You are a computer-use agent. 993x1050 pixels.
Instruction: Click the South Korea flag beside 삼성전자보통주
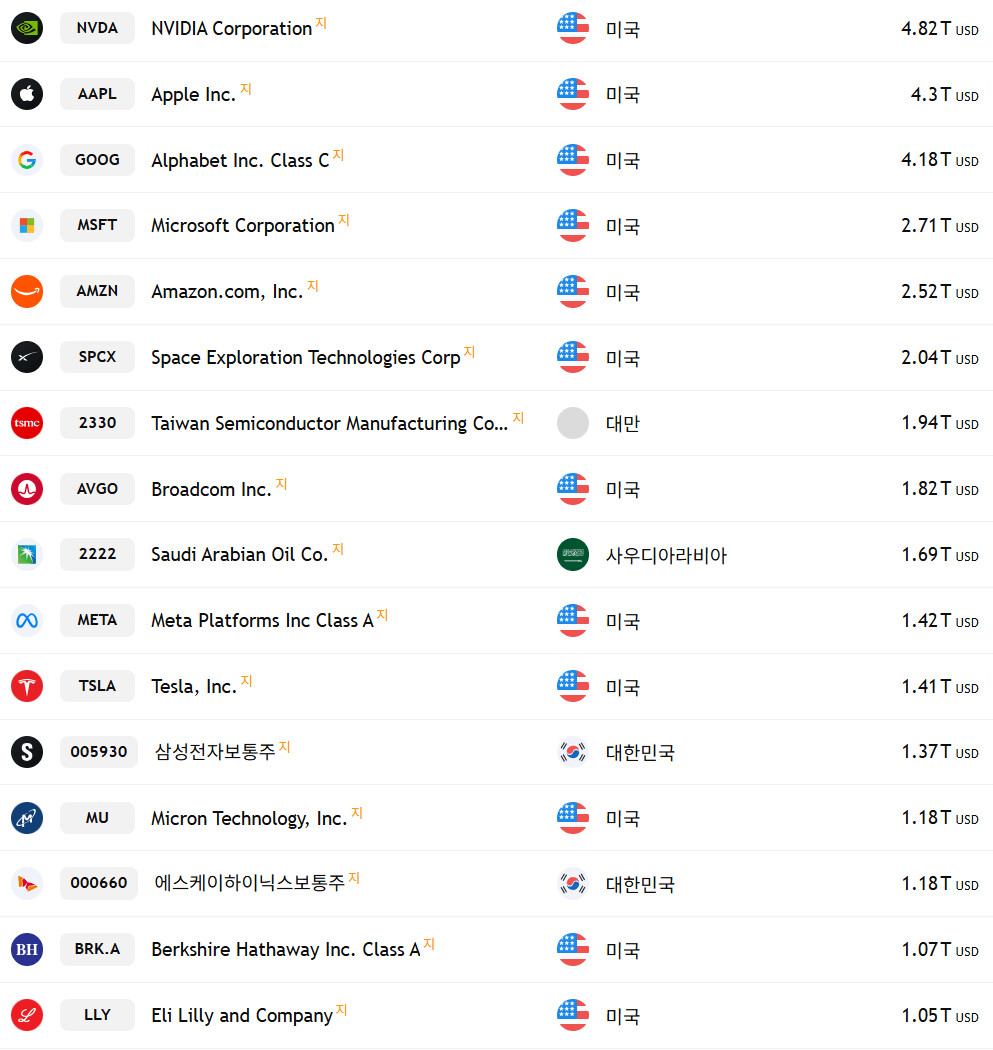pos(572,752)
